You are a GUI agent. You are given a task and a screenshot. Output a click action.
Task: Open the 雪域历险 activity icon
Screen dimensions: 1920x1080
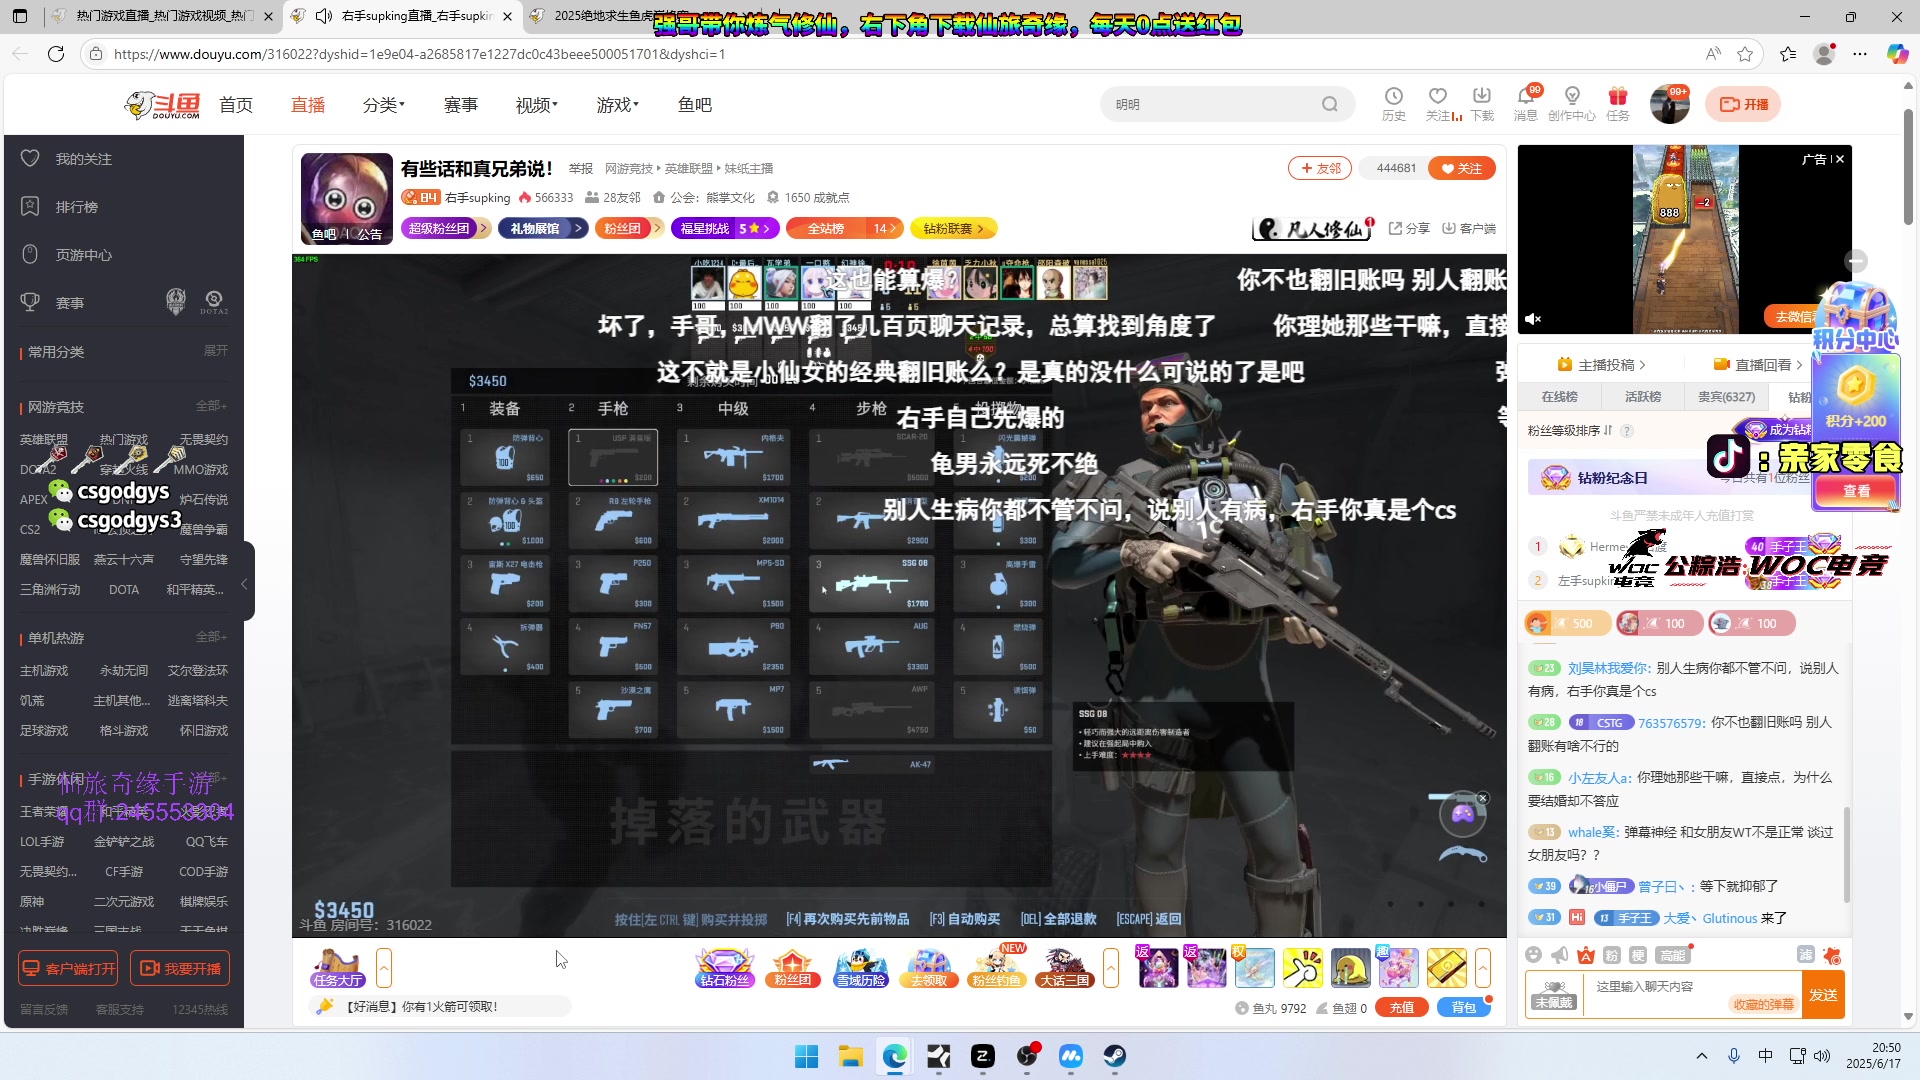(x=861, y=968)
